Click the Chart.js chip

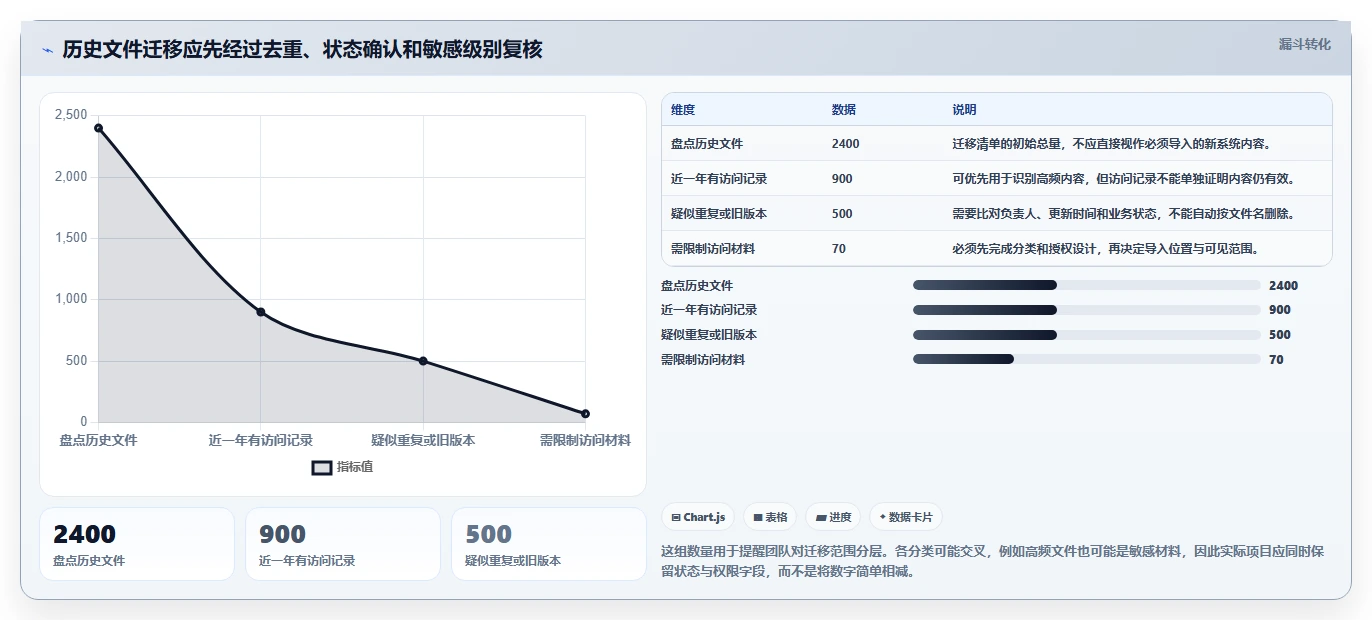click(x=698, y=517)
